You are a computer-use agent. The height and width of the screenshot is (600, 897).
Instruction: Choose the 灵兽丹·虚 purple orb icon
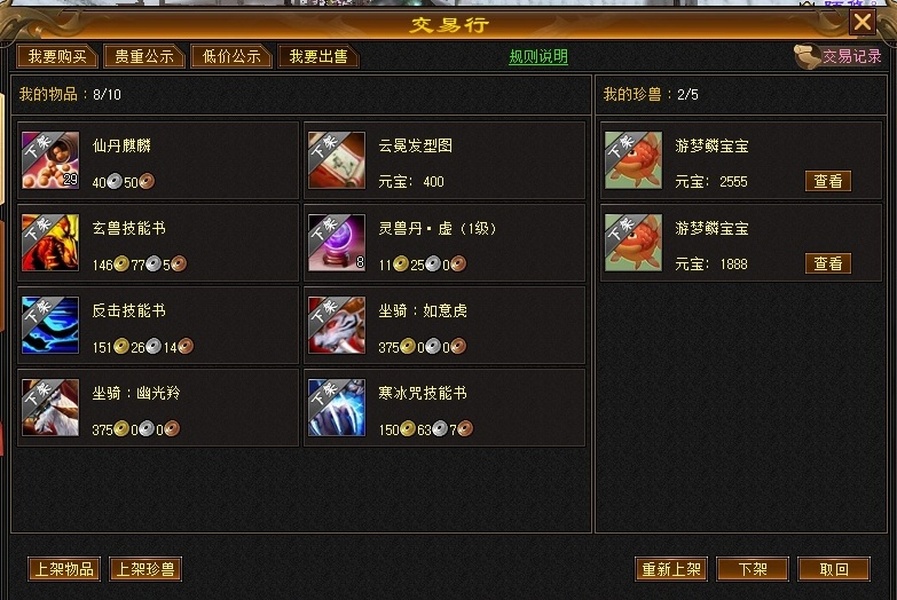pyautogui.click(x=336, y=243)
